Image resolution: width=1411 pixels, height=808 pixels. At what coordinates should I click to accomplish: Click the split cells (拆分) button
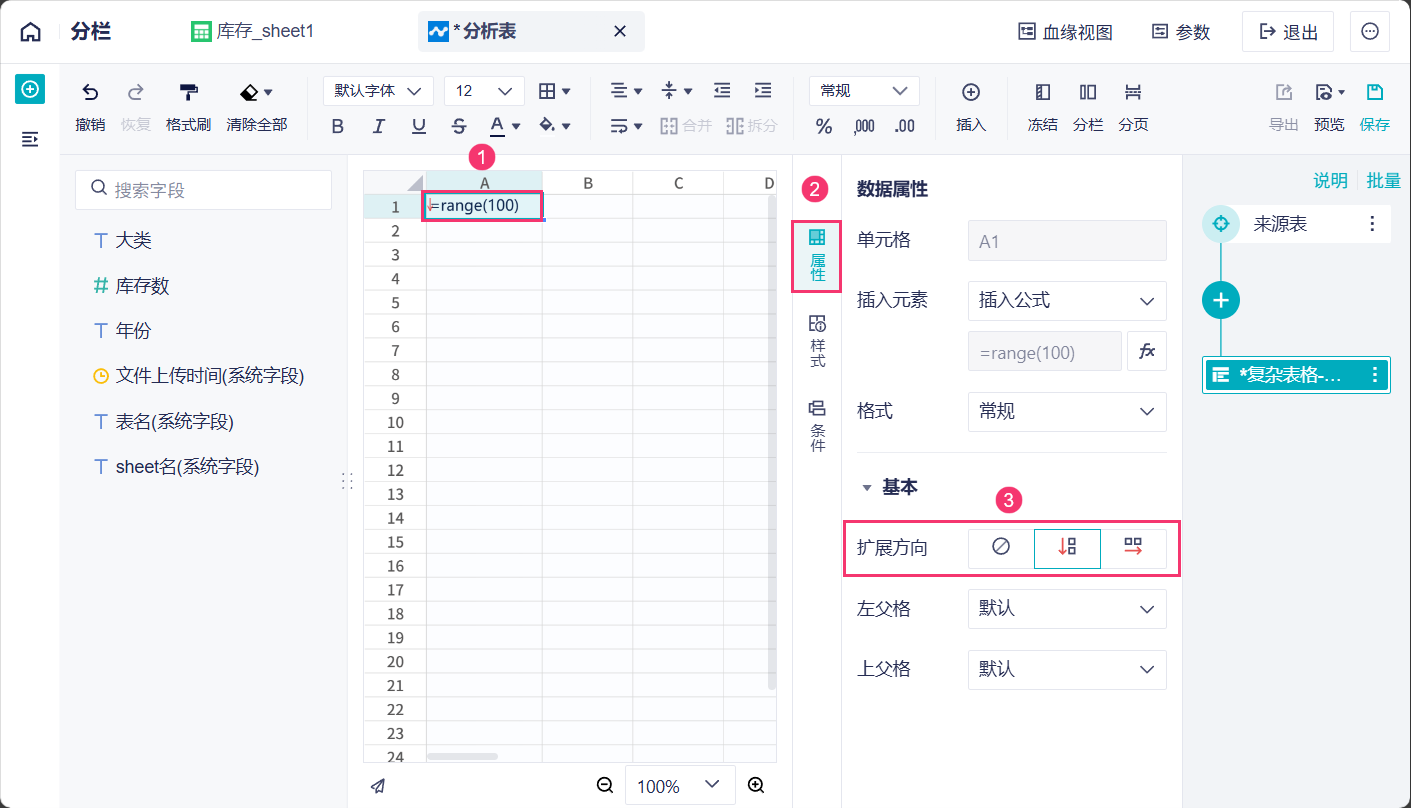pos(751,126)
